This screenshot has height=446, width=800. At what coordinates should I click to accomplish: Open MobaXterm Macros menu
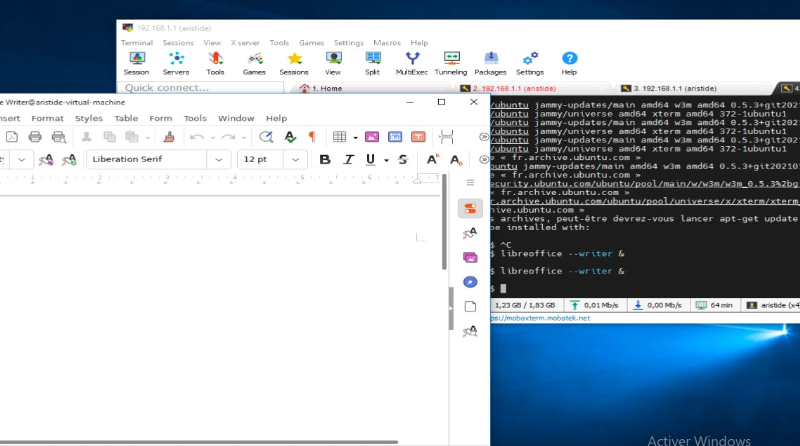[387, 43]
